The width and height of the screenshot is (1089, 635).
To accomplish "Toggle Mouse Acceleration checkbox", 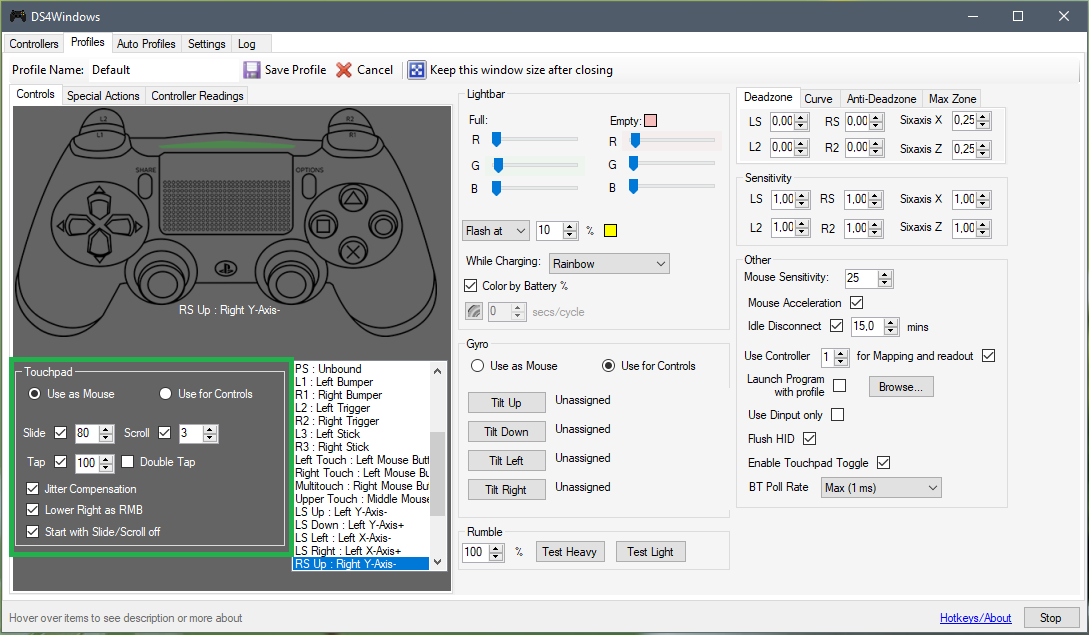I will tap(856, 303).
